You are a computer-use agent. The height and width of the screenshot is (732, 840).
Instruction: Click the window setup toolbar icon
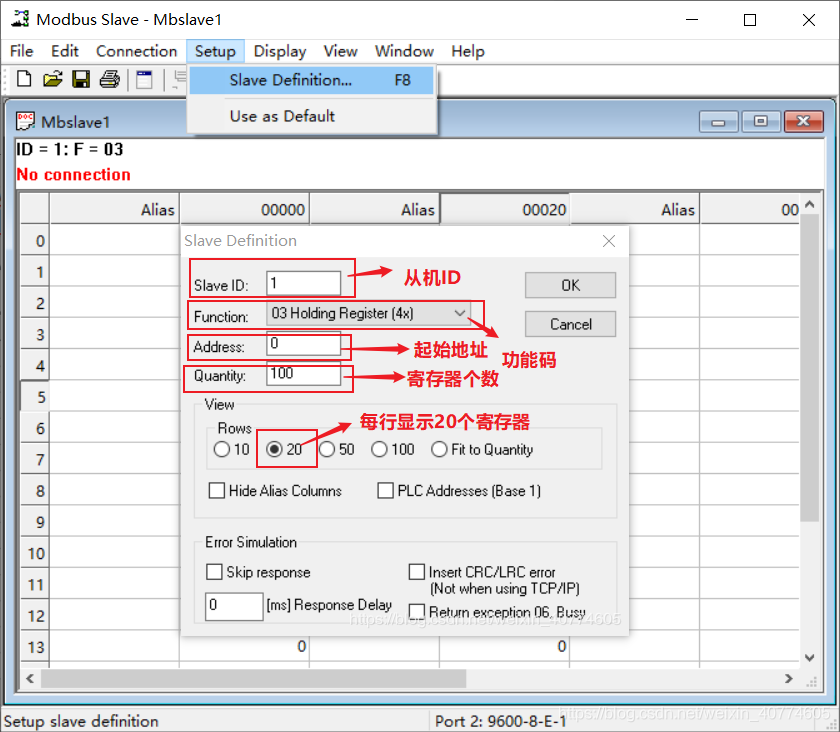(144, 79)
